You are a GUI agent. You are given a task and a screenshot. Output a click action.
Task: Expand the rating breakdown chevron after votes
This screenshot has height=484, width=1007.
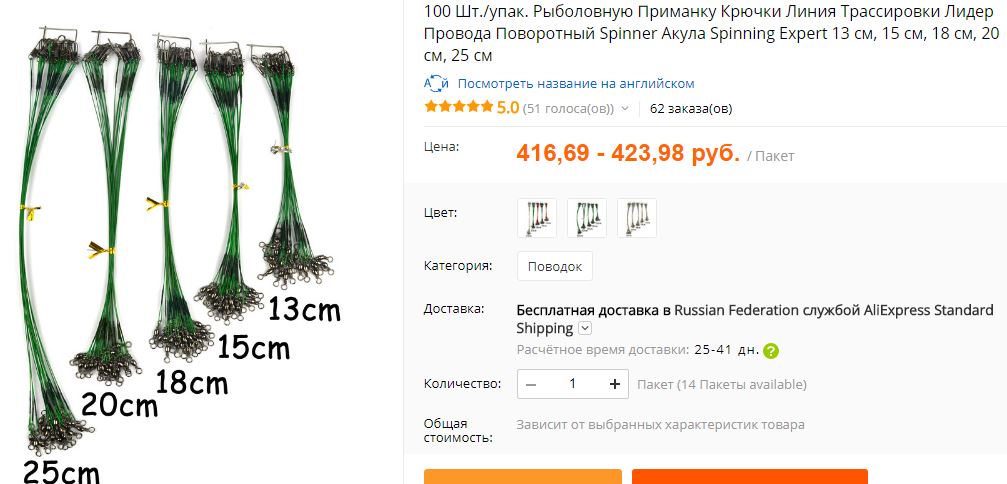(625, 108)
